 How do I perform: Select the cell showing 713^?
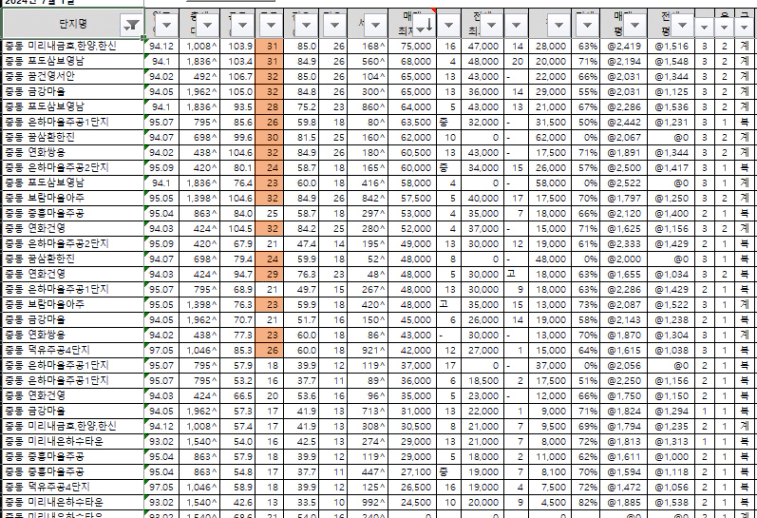tap(367, 411)
